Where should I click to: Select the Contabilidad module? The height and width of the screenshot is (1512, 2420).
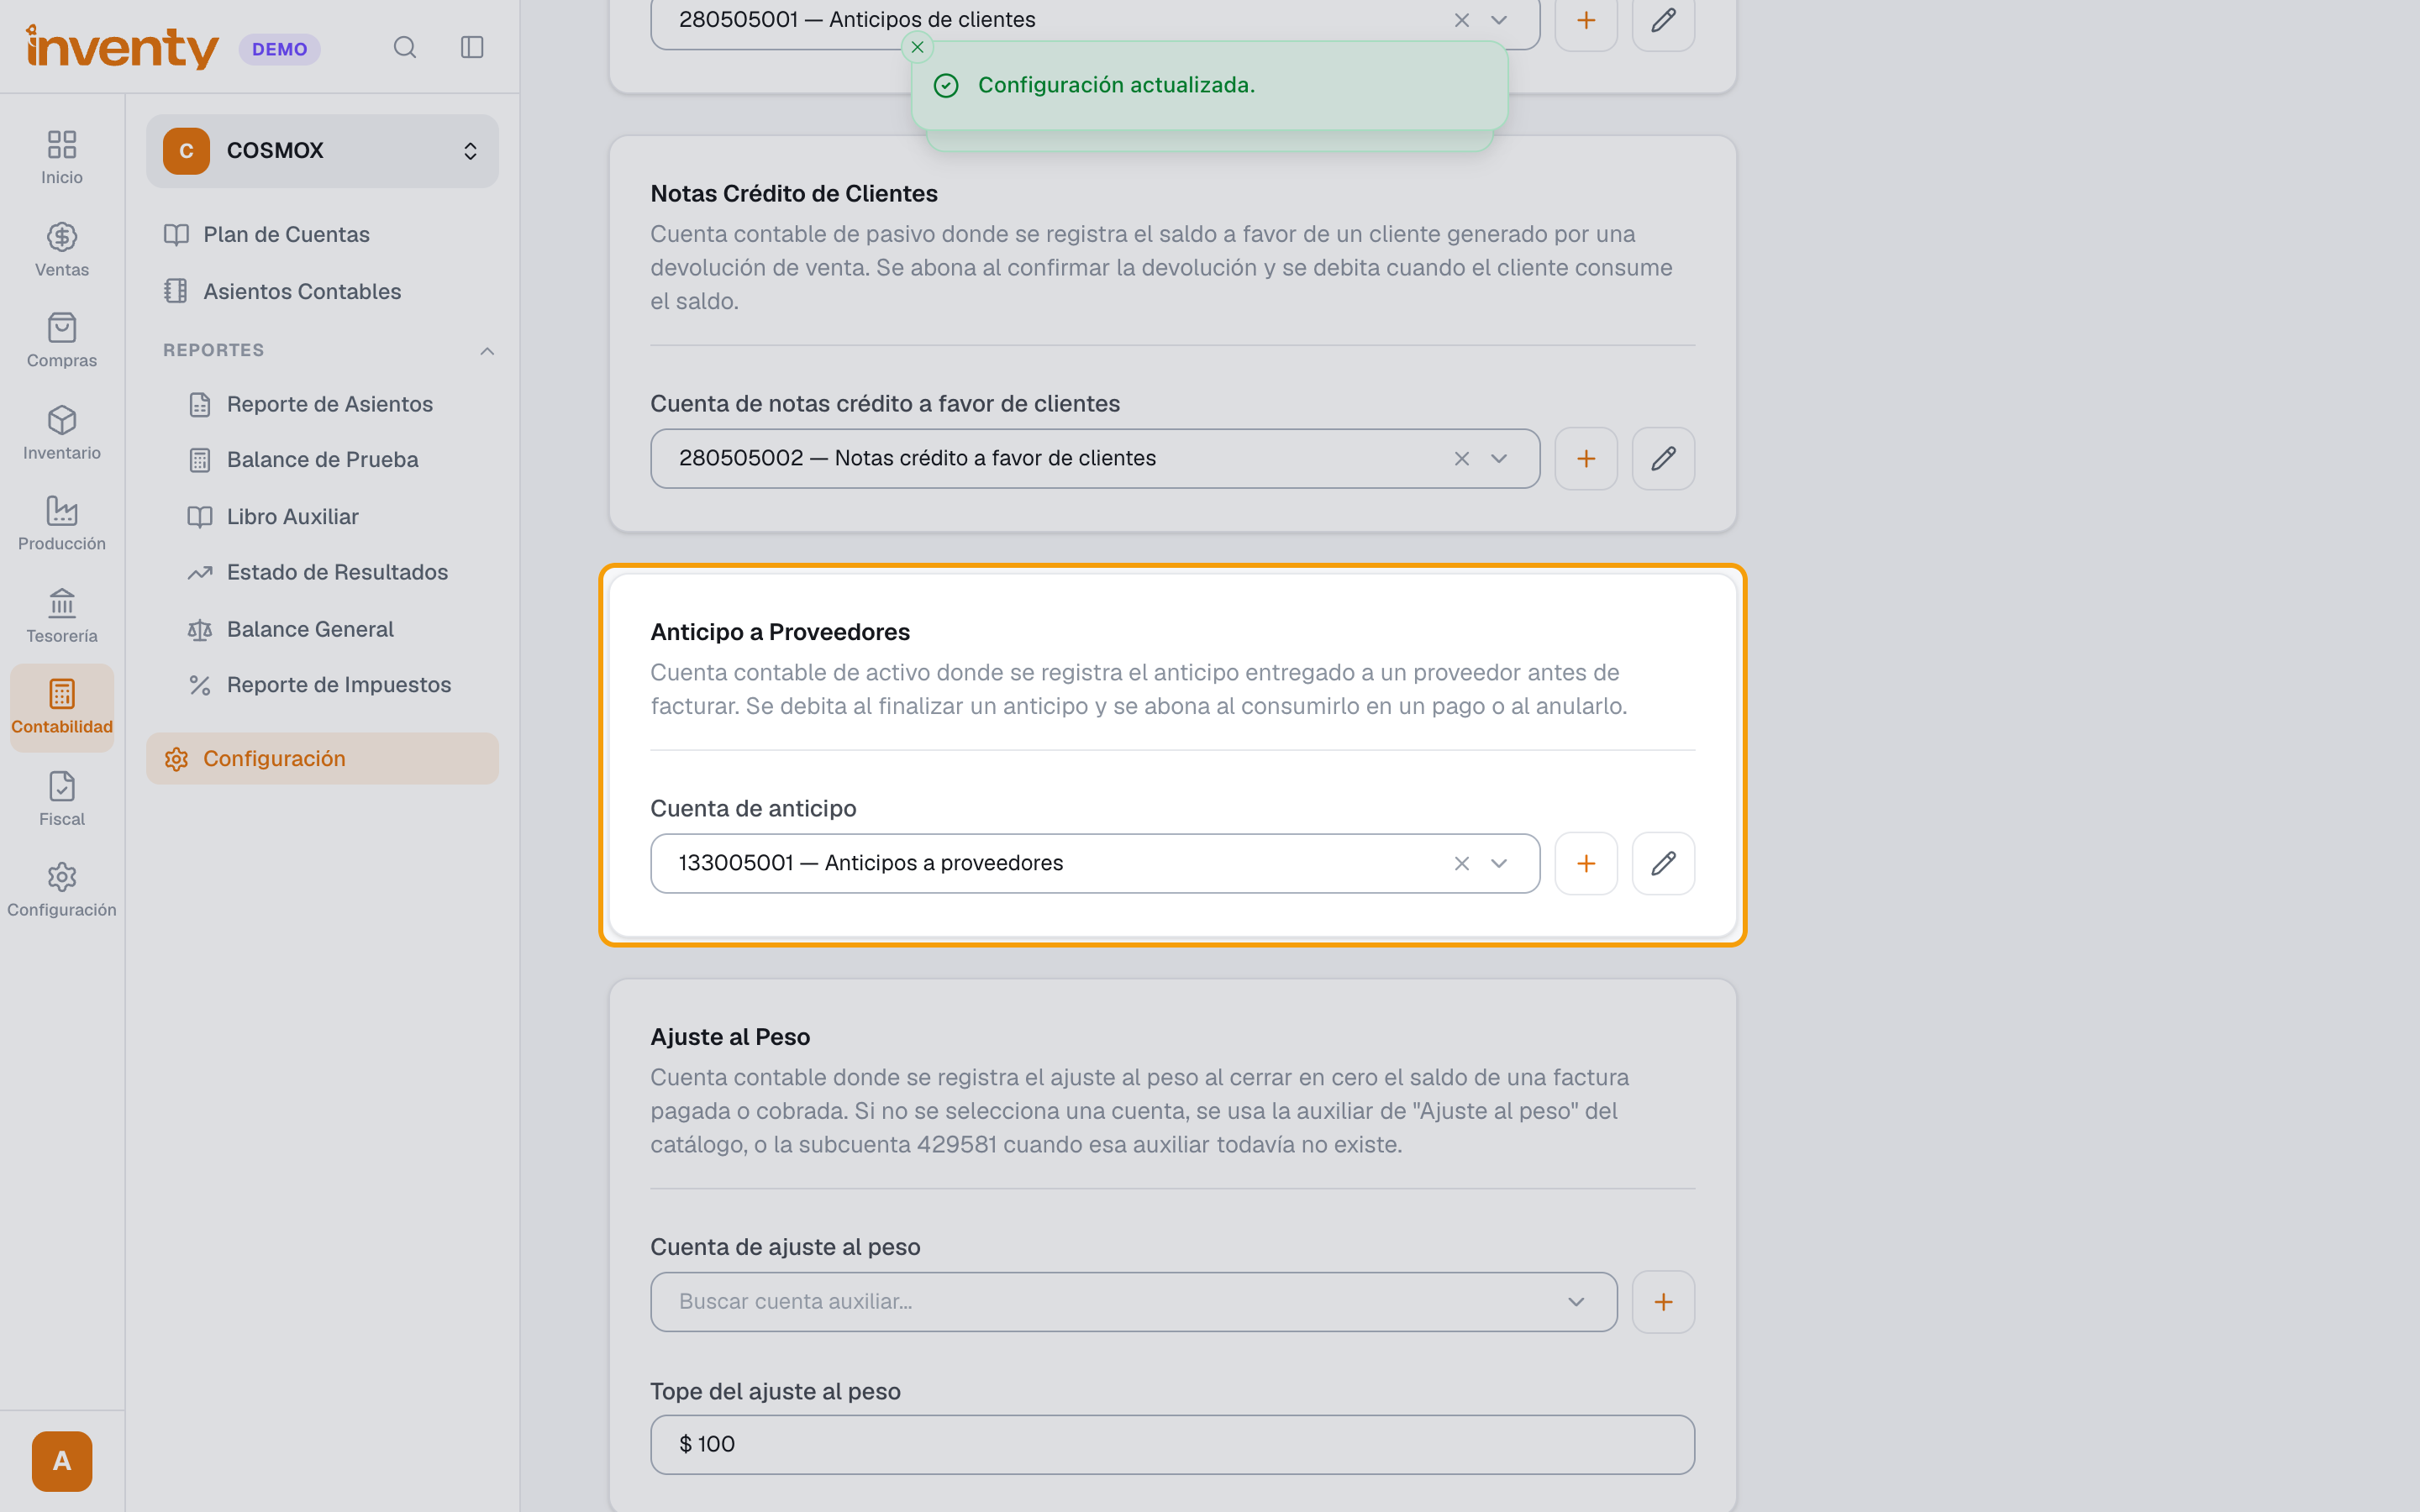62,707
